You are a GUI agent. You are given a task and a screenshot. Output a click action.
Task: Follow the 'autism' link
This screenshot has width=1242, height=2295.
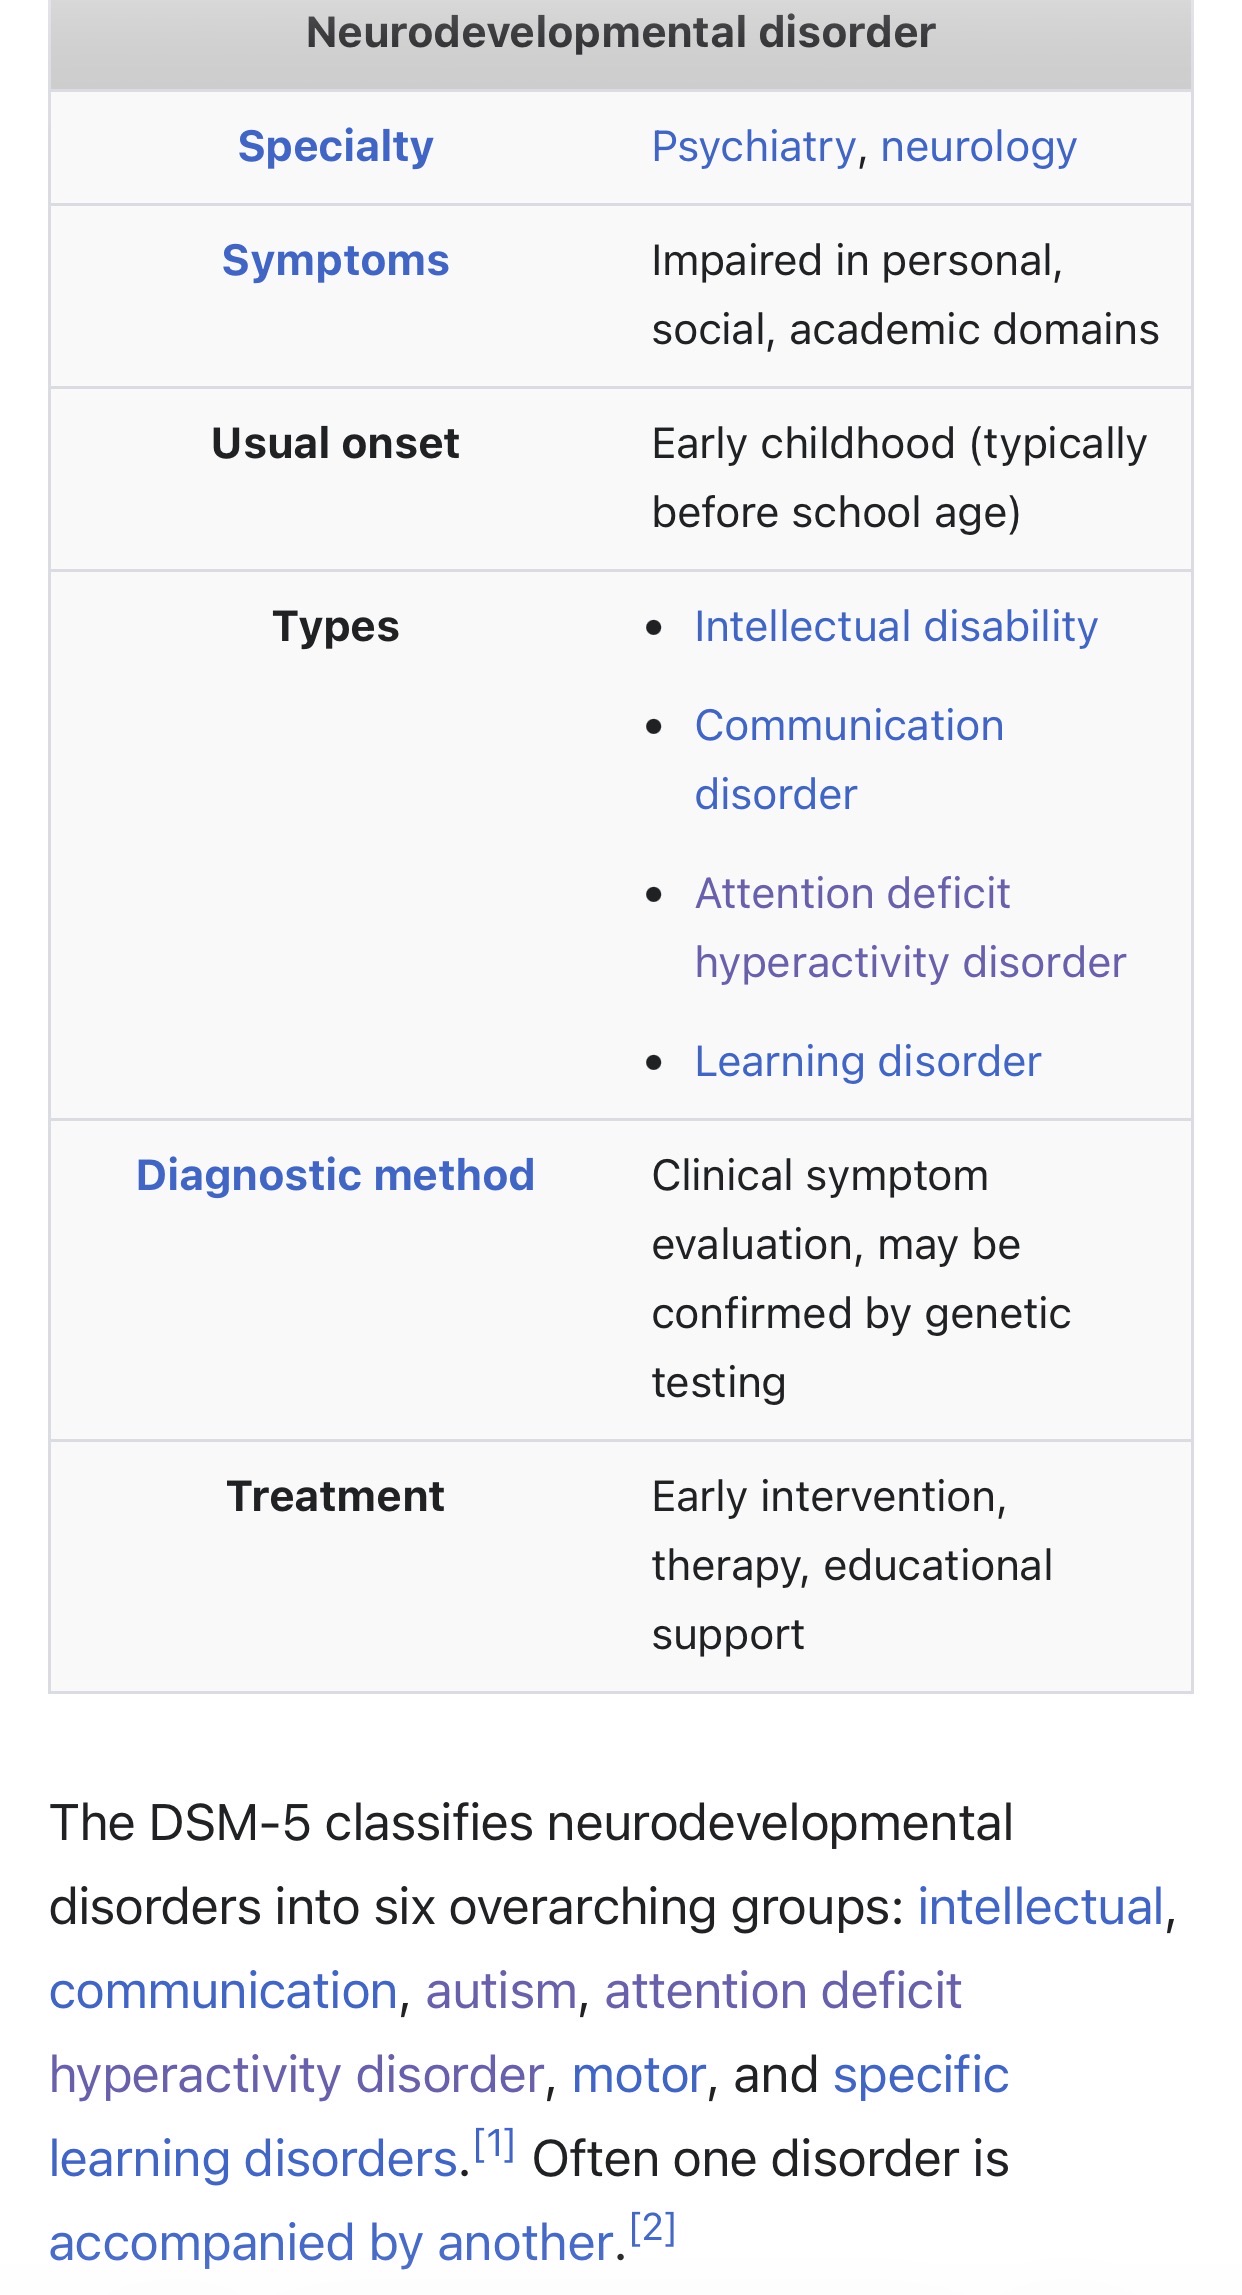coord(501,1991)
